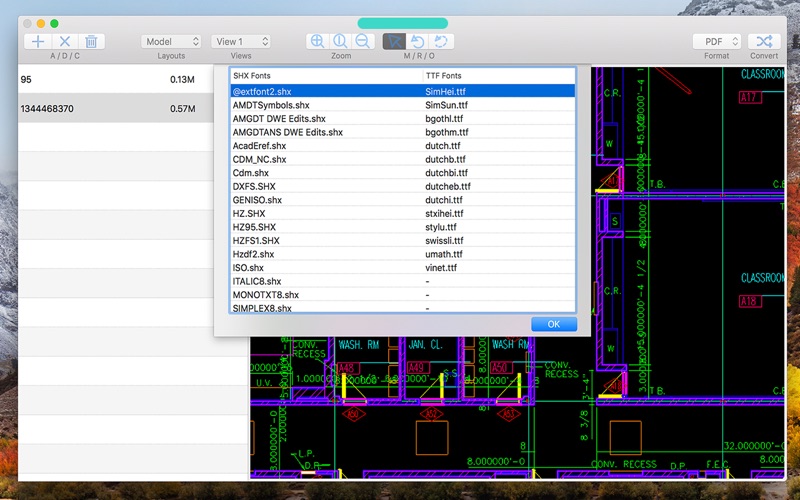Click the Add file plus icon
This screenshot has height=500, width=800.
(x=38, y=41)
